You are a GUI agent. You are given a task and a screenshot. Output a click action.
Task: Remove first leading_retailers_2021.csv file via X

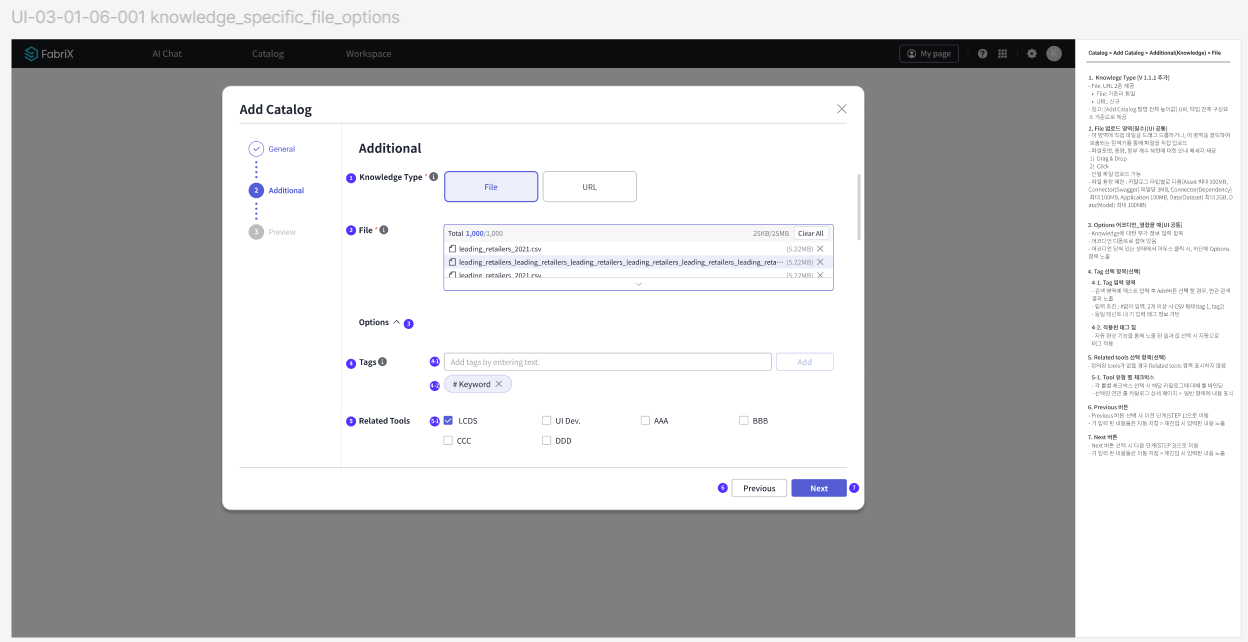click(x=820, y=248)
